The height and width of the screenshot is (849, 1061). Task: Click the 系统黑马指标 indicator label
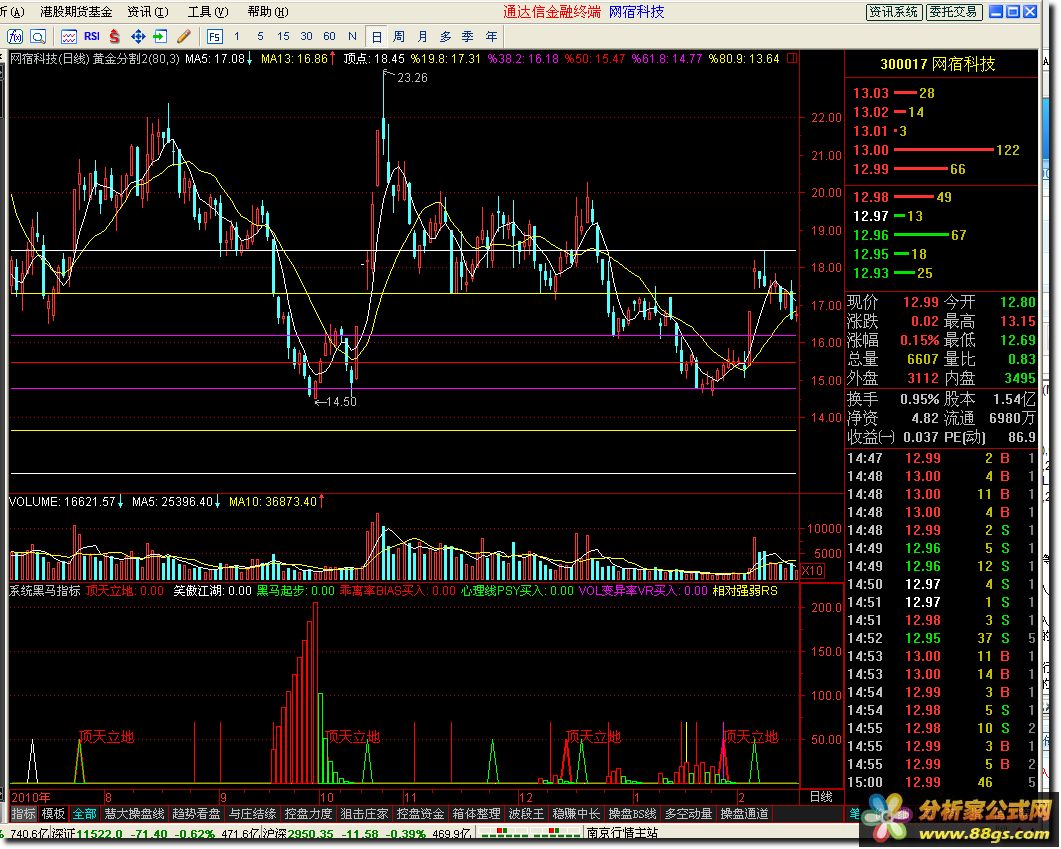pyautogui.click(x=45, y=591)
